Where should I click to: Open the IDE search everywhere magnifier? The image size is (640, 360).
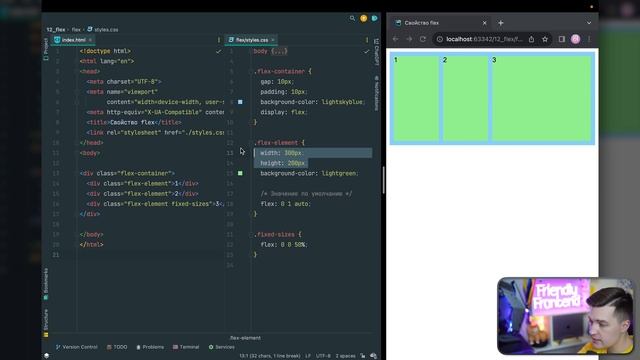point(352,18)
